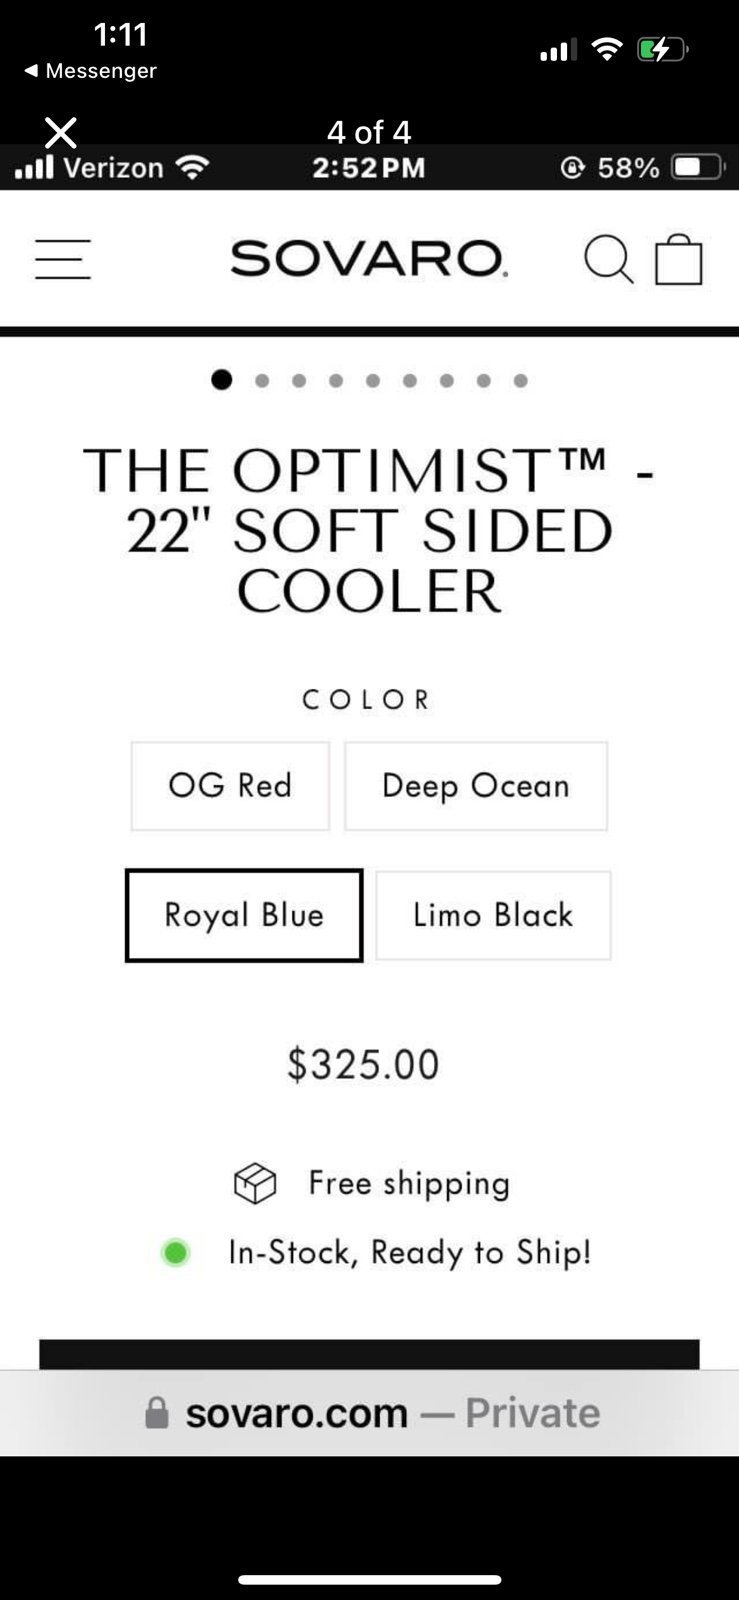This screenshot has height=1600, width=739.
Task: Select first active carousel dot
Action: click(222, 379)
